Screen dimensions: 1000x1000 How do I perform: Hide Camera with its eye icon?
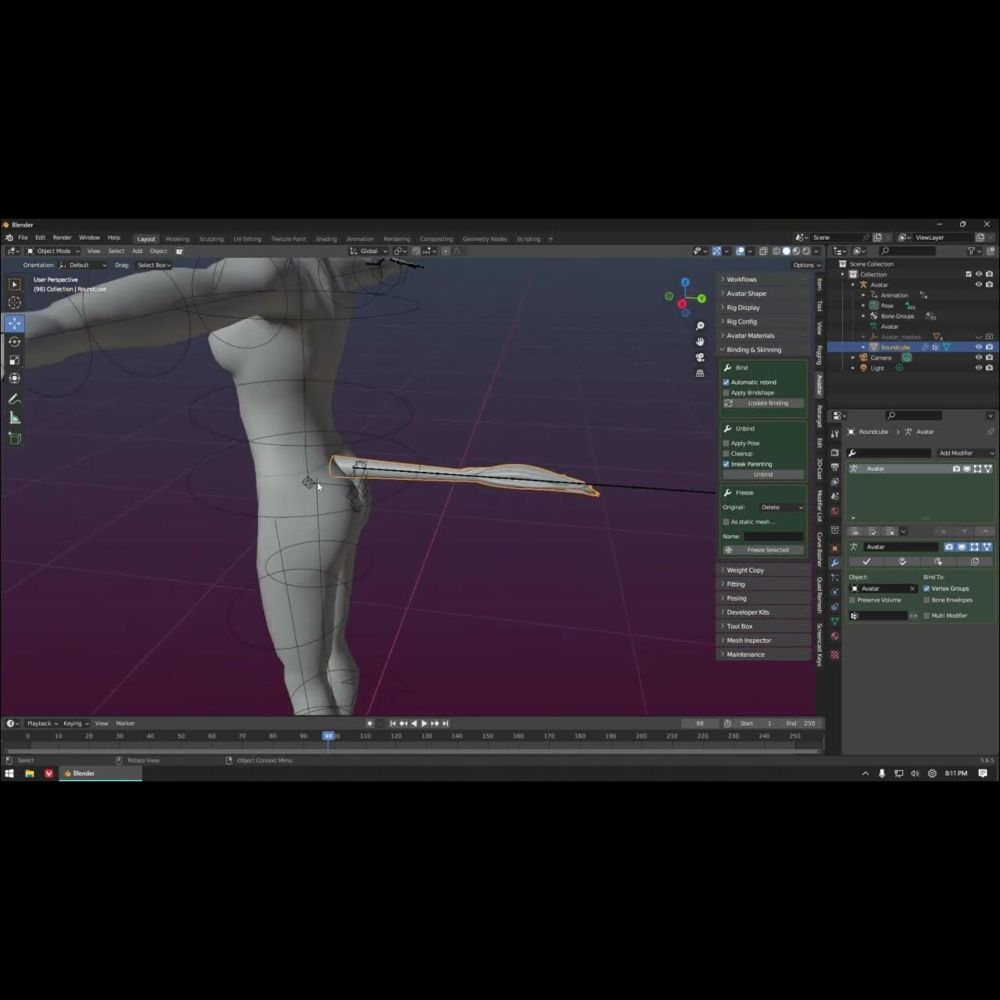978,358
